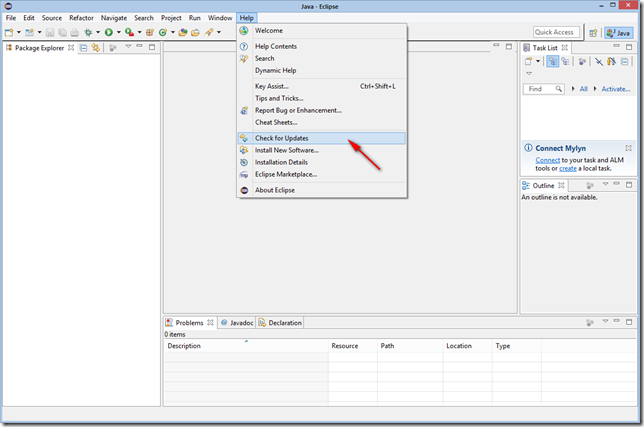The image size is (644, 427).
Task: Switch to the Javadoc tab
Action: tap(237, 323)
